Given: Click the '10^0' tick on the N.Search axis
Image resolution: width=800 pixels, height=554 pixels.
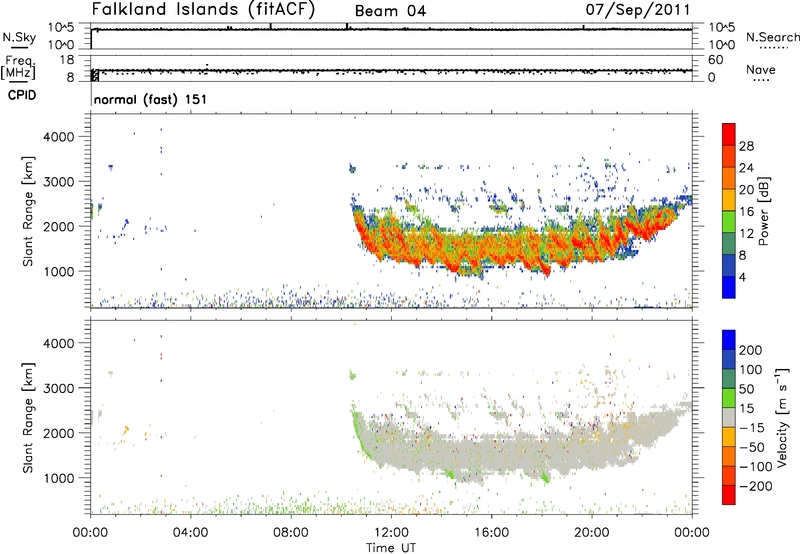Looking at the screenshot, I should tap(722, 45).
